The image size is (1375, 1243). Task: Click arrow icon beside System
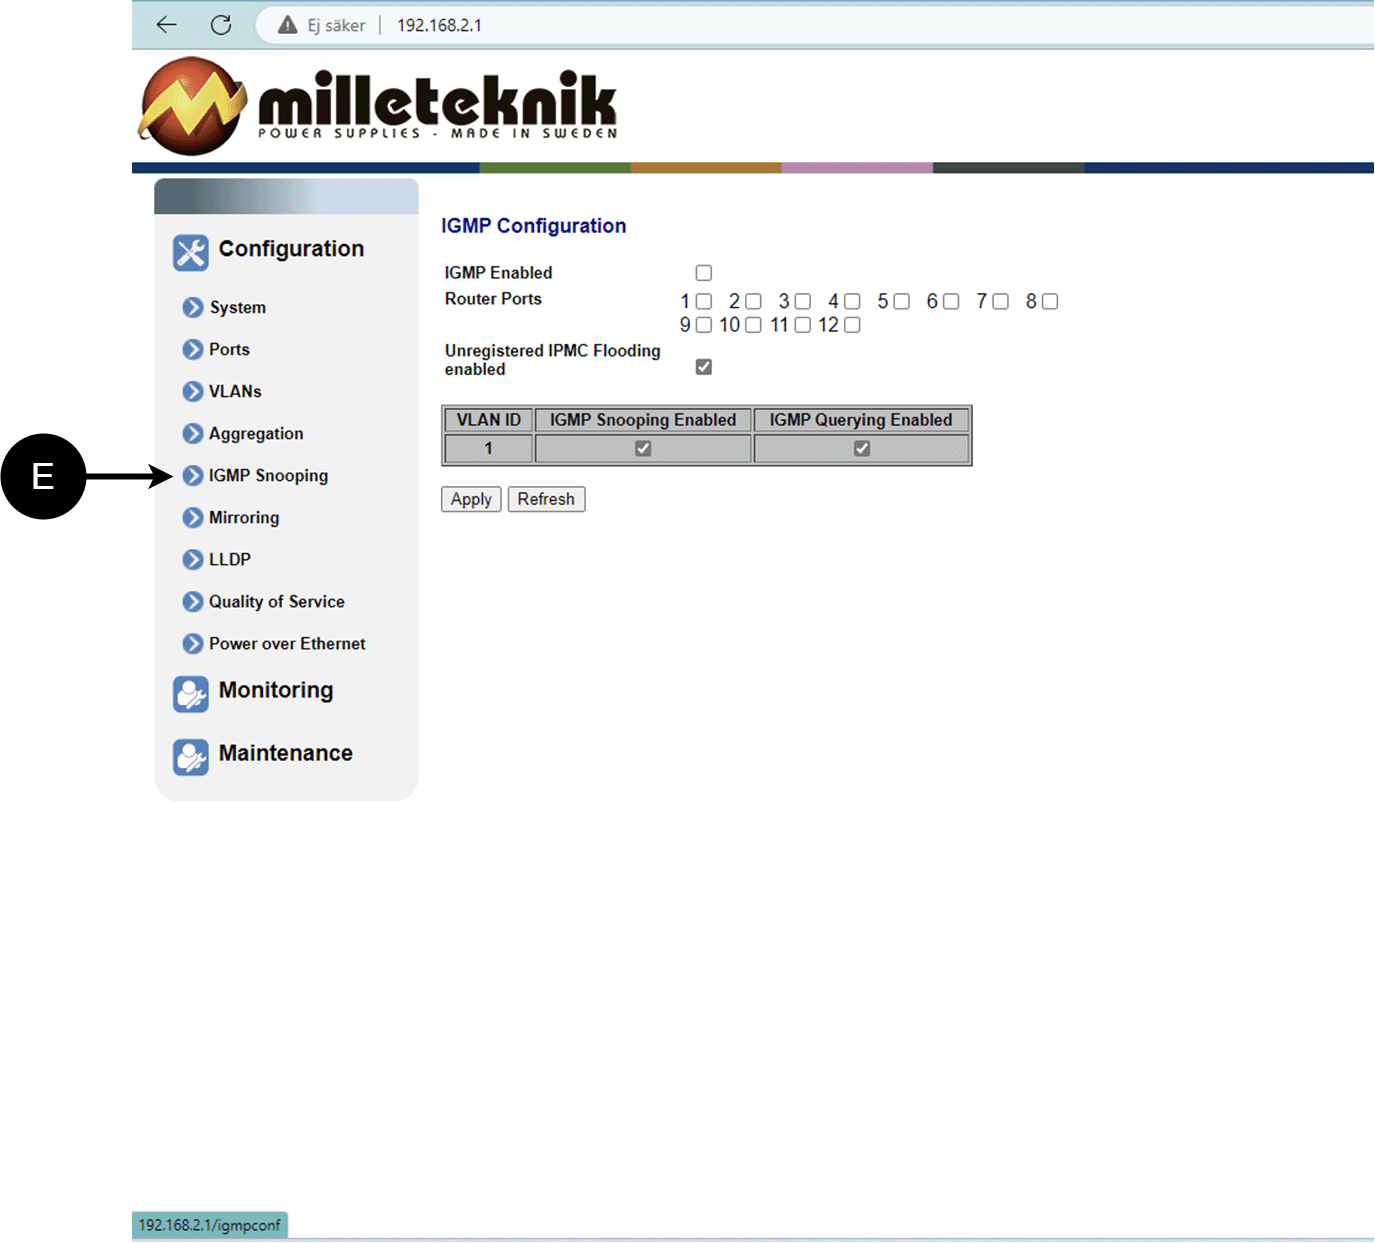[193, 307]
